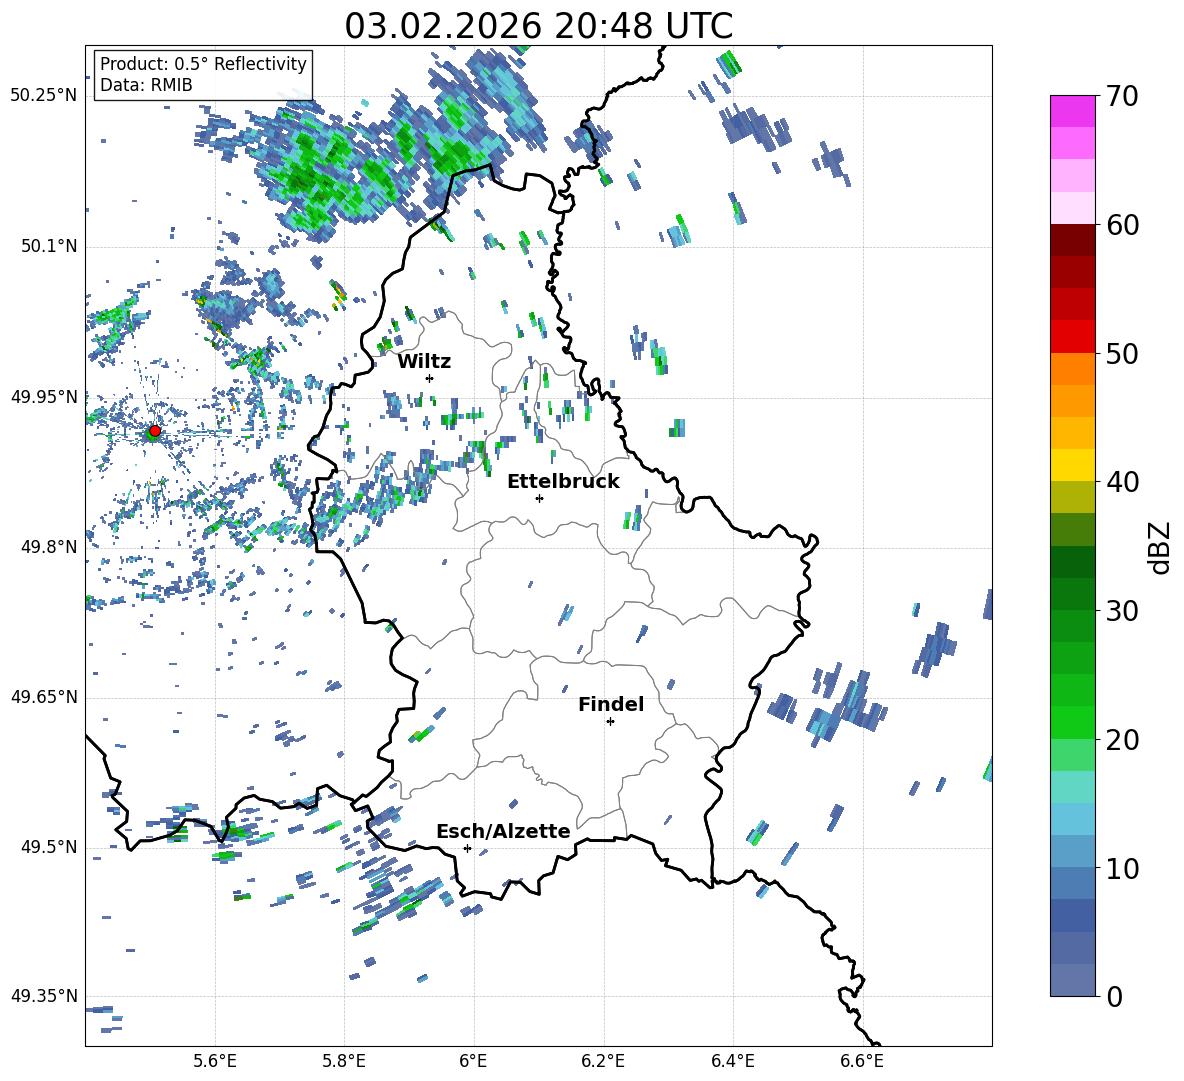The height and width of the screenshot is (1081, 1184).
Task: Pick the magenta swatch at colorbar top
Action: (1073, 111)
